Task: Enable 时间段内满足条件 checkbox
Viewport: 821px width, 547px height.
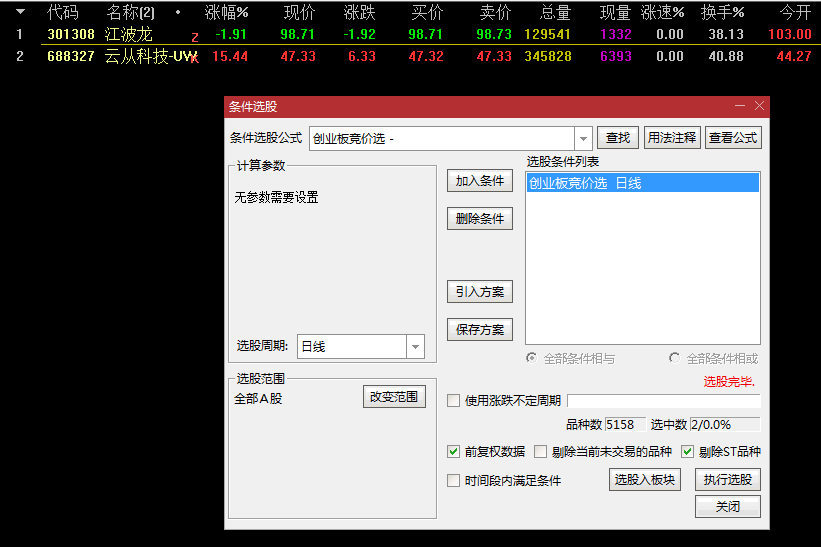Action: 453,481
